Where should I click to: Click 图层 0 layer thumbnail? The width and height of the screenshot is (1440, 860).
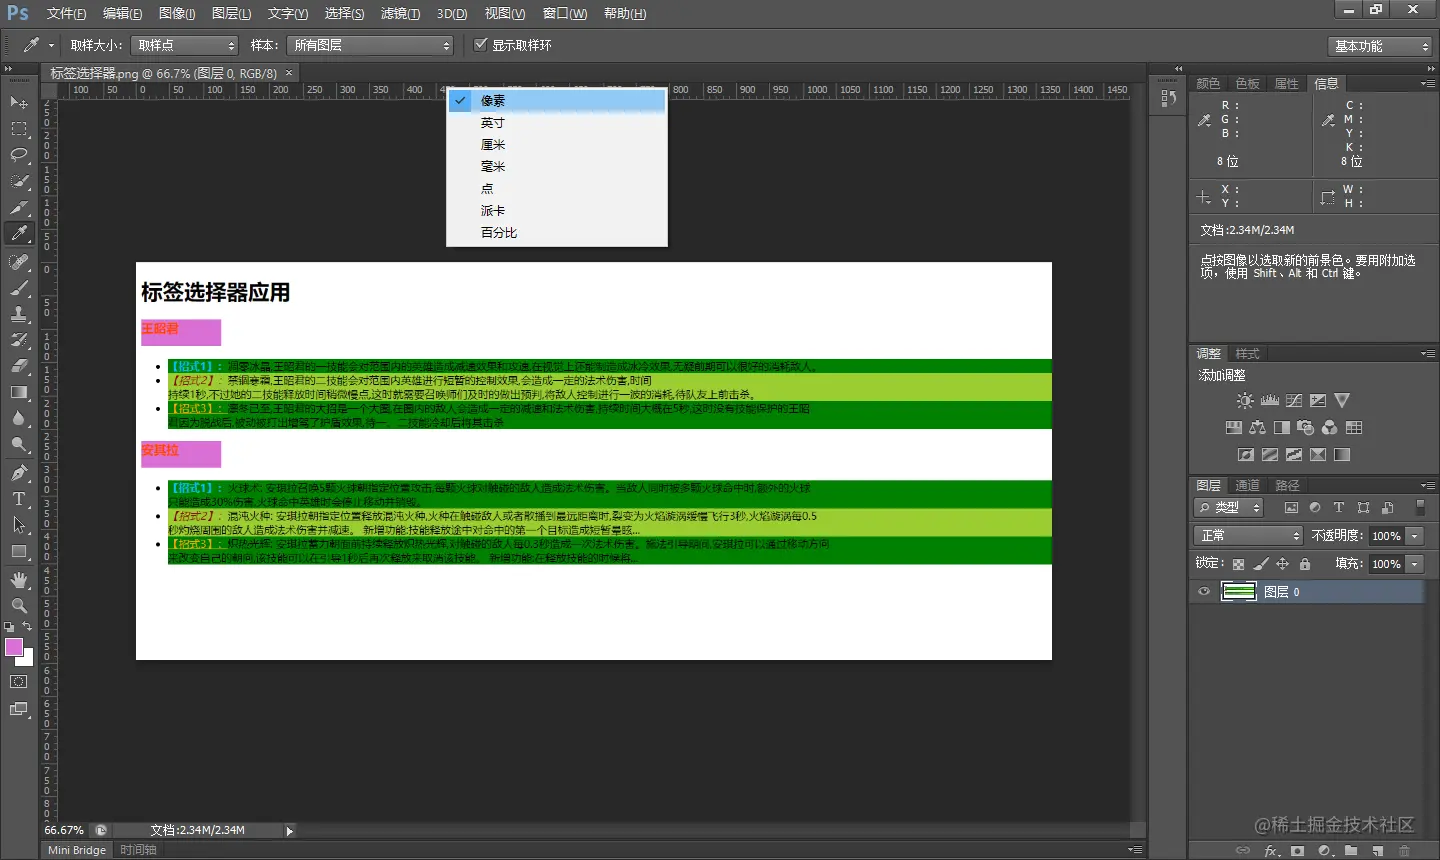1239,592
